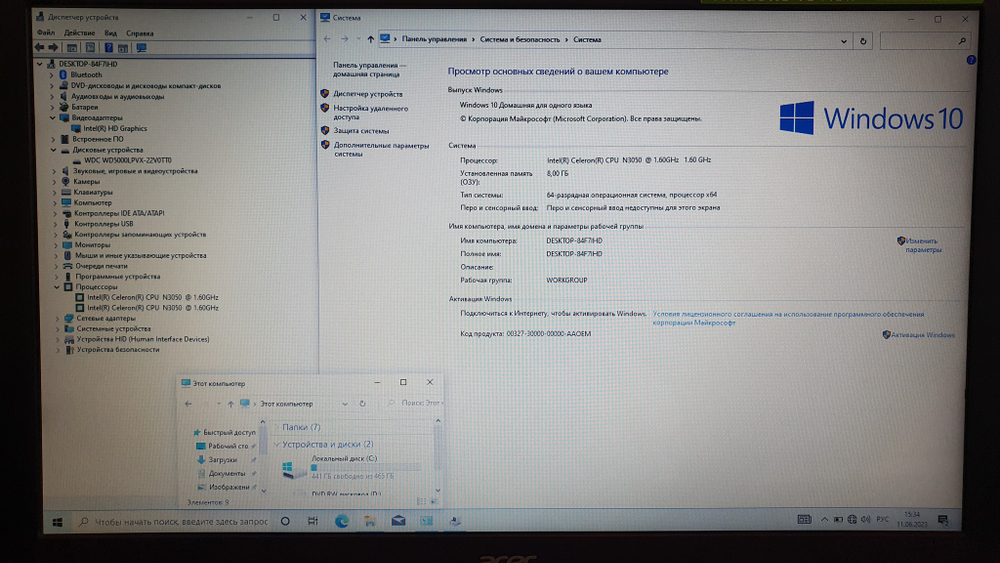This screenshot has height=563, width=1000.
Task: Open Условия лицензионного соглашения link
Action: (788, 318)
